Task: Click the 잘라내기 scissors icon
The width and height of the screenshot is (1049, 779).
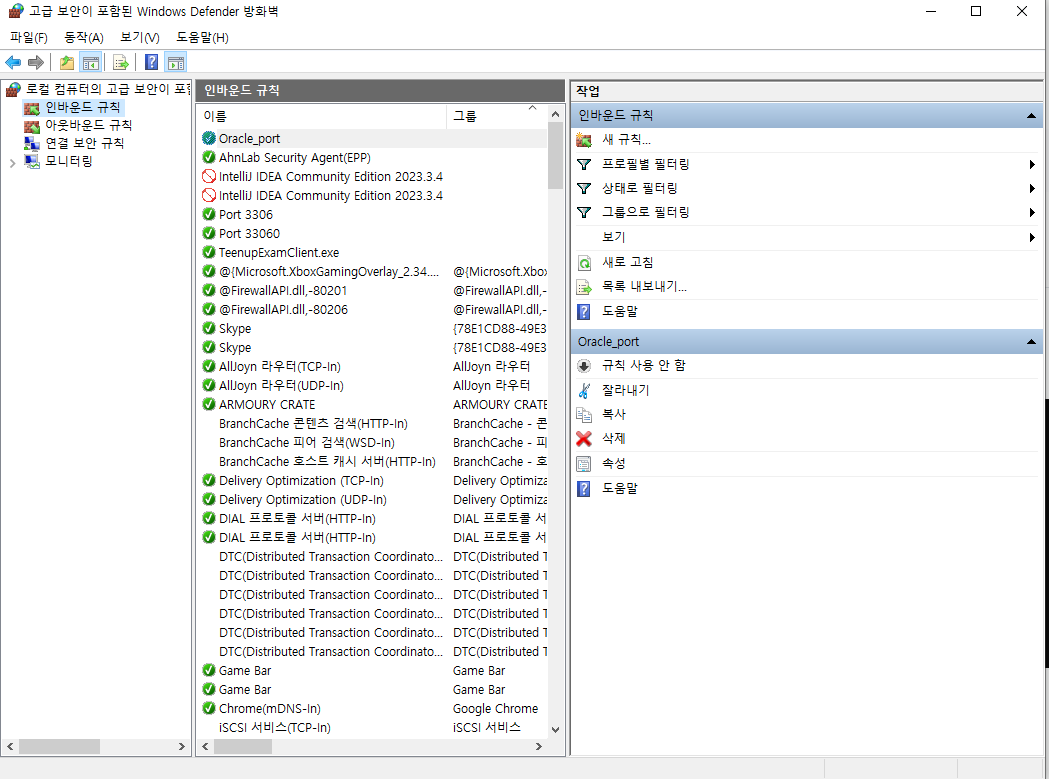Action: pyautogui.click(x=584, y=391)
